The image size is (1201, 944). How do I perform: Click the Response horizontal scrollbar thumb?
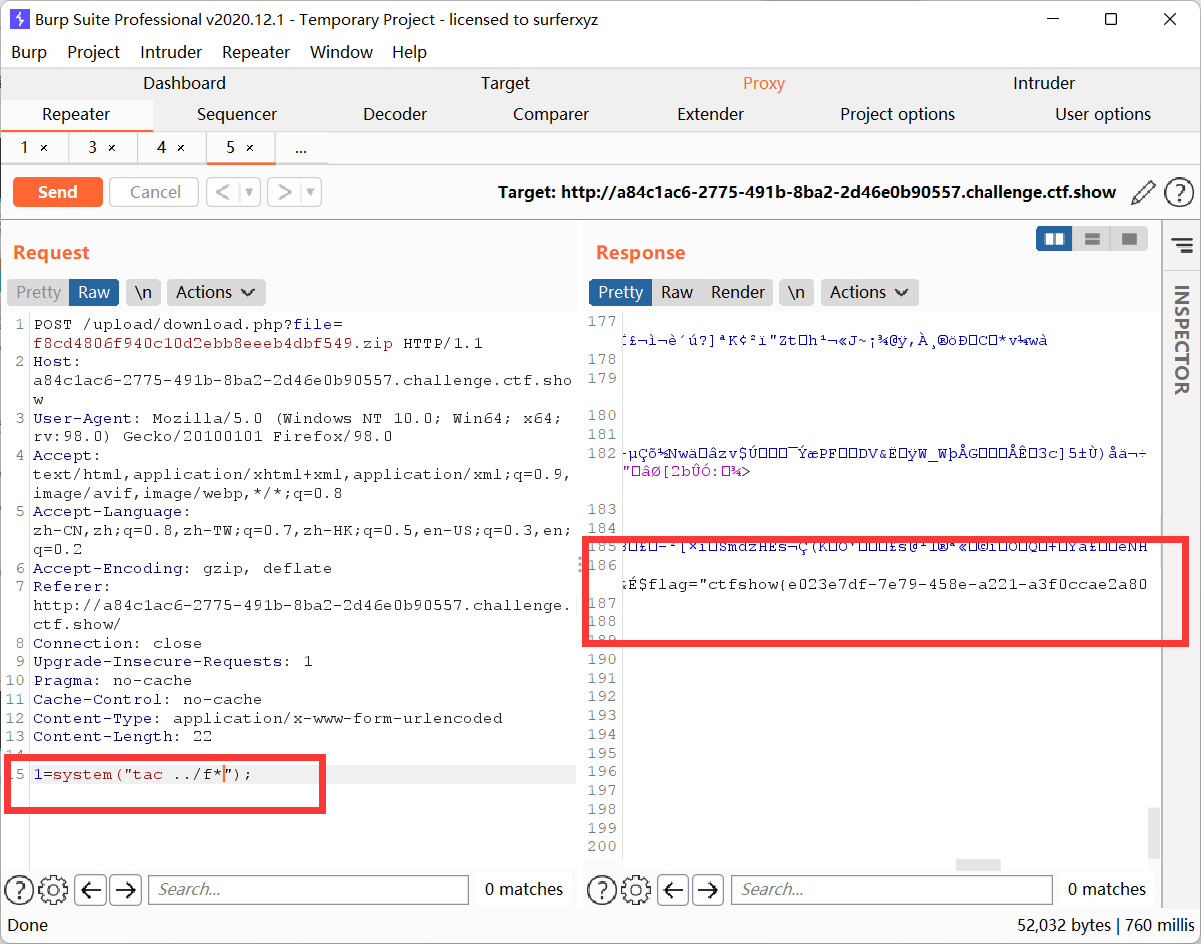[977, 865]
